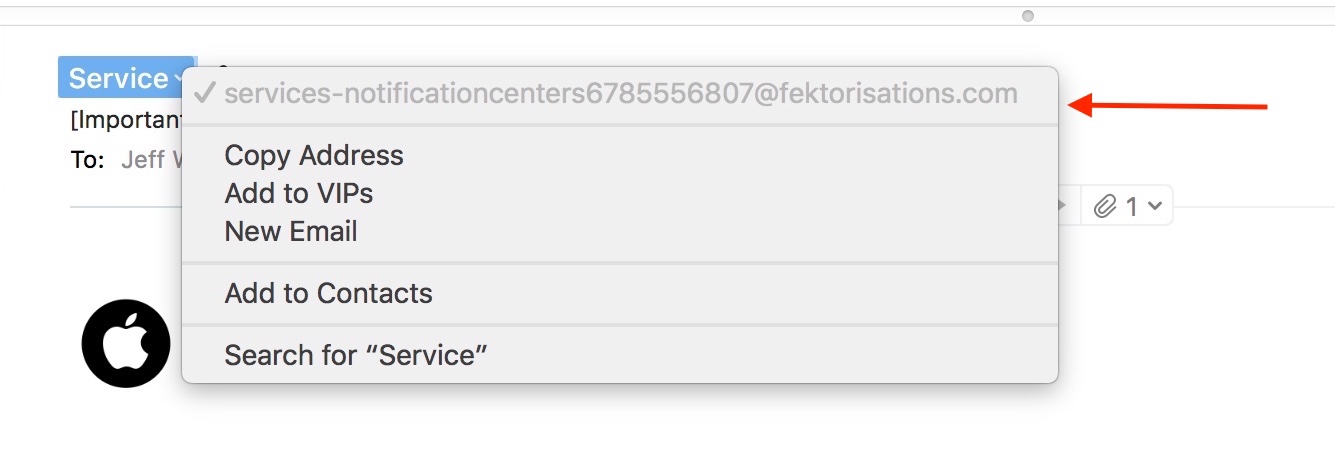Screen dimensions: 1335x463
Task: Select the services-notificationcenters email address entry
Action: coord(620,94)
